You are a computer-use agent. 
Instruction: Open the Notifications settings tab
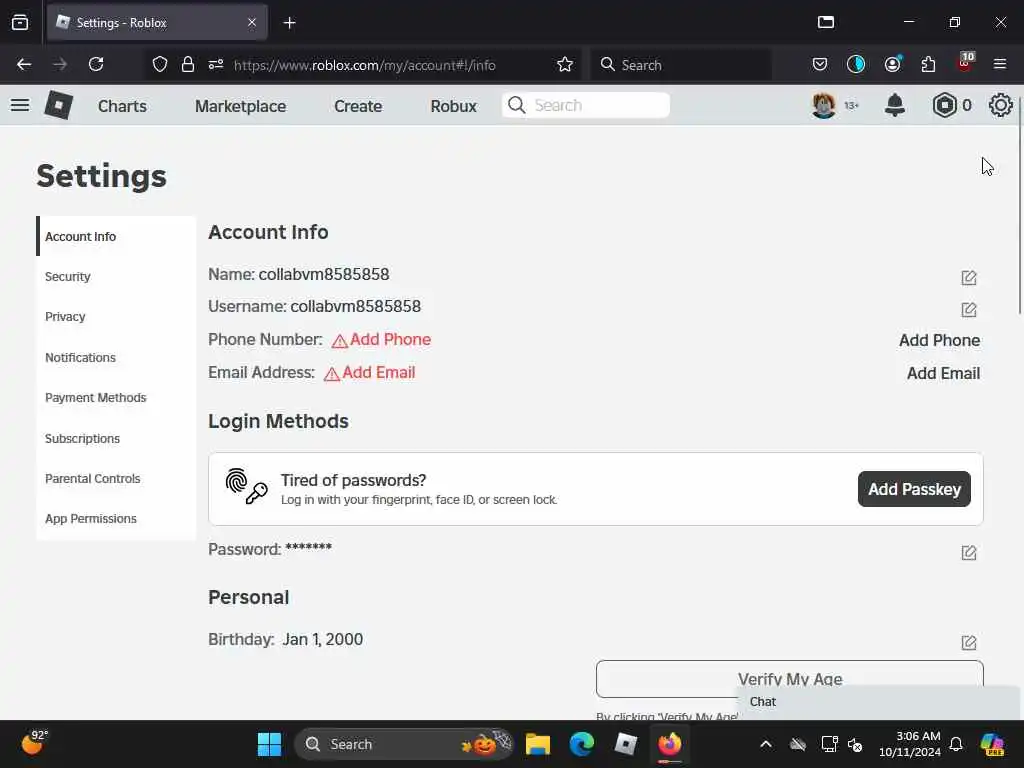pyautogui.click(x=116, y=357)
